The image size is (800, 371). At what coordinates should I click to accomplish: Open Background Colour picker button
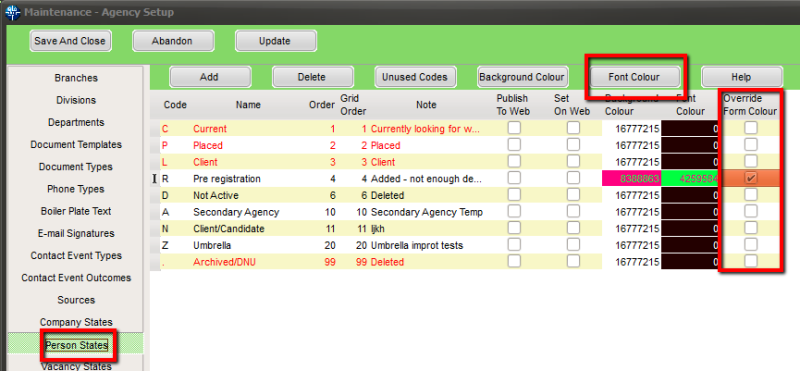(x=522, y=77)
